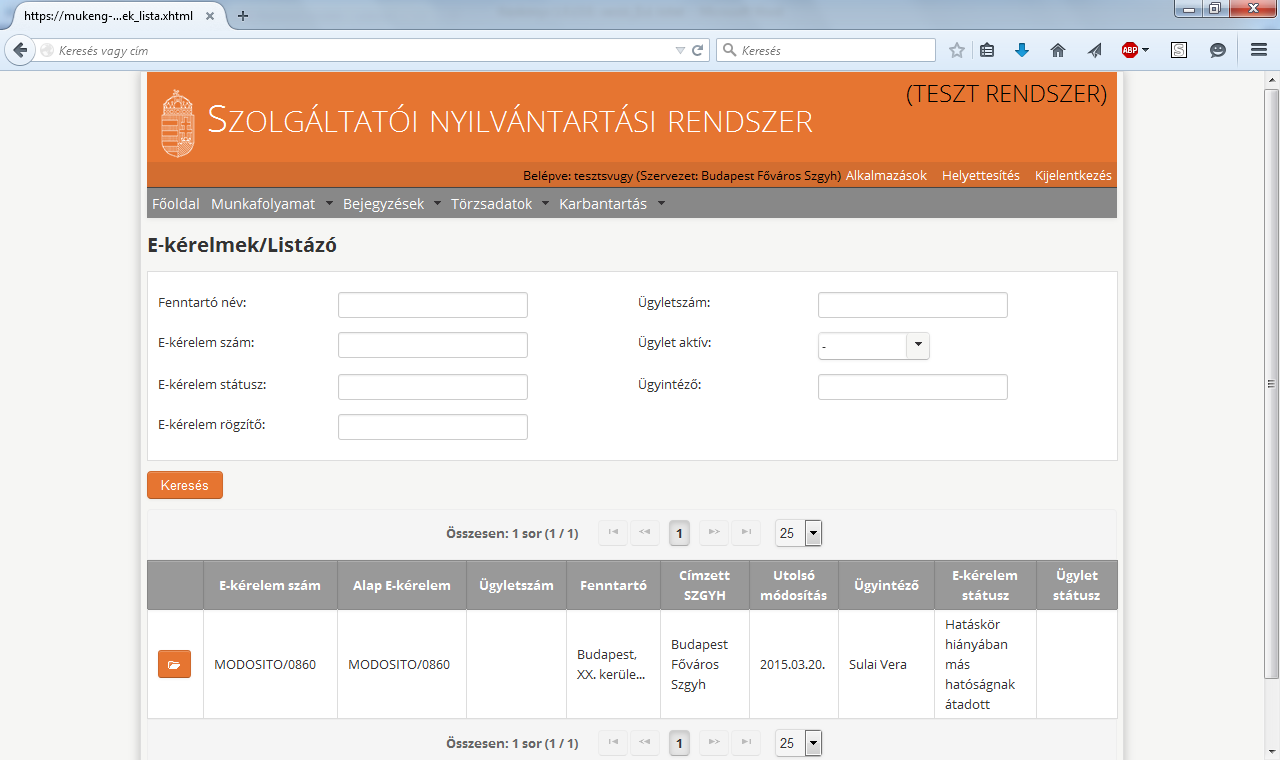The height and width of the screenshot is (760, 1280).
Task: Go to previous page in top paginator
Action: tap(645, 533)
